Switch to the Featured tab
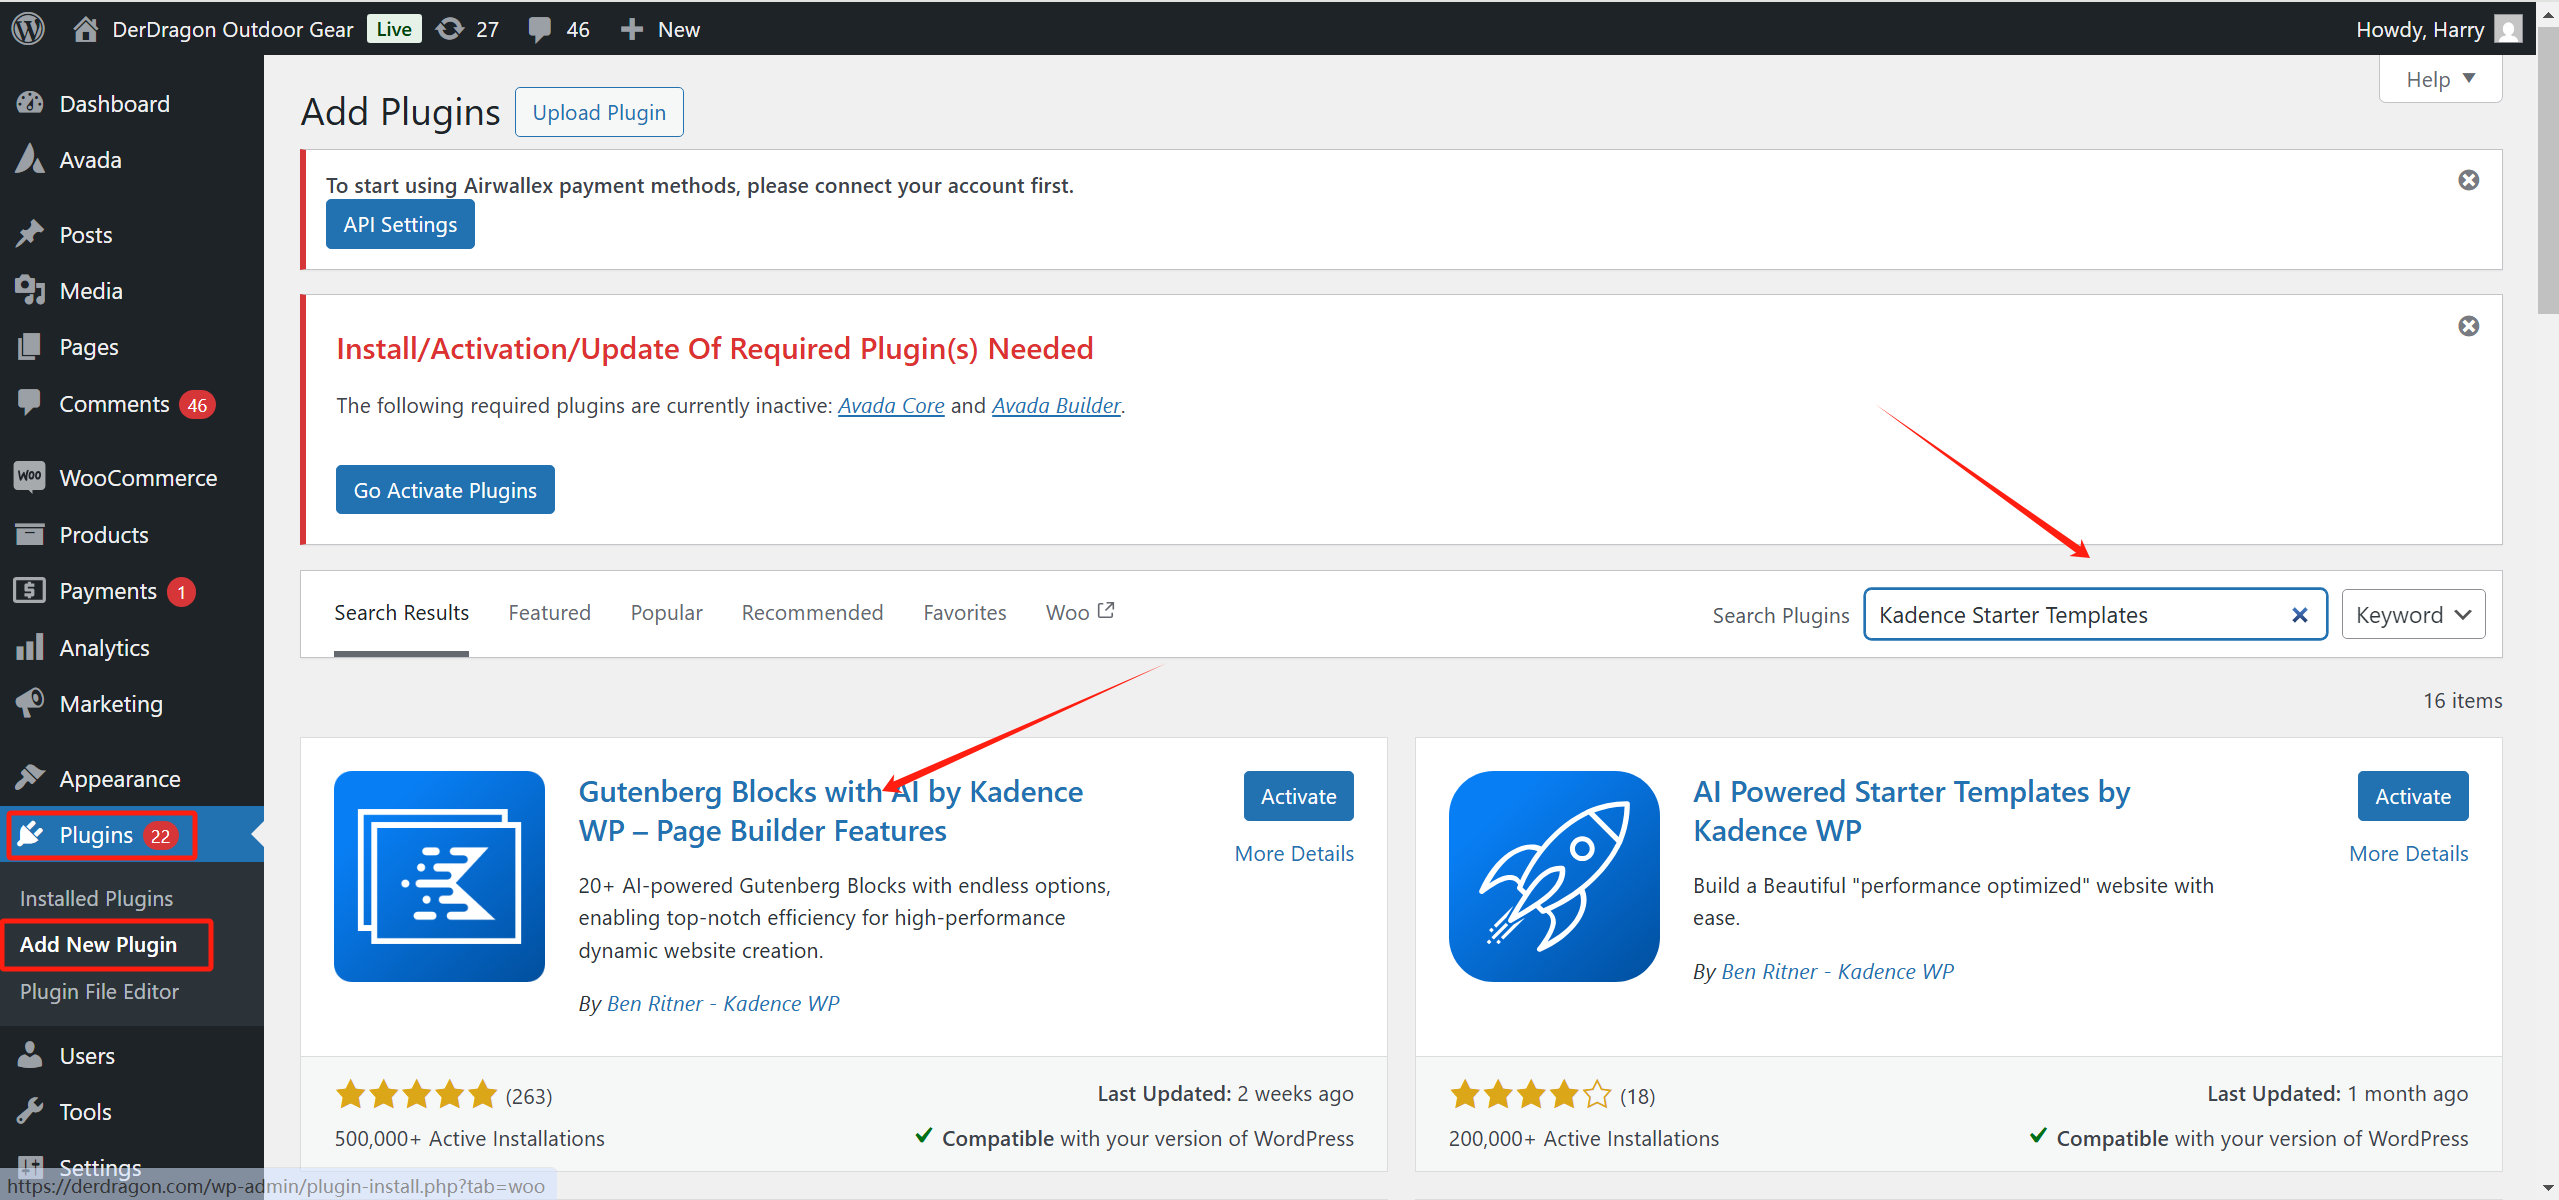 click(549, 612)
